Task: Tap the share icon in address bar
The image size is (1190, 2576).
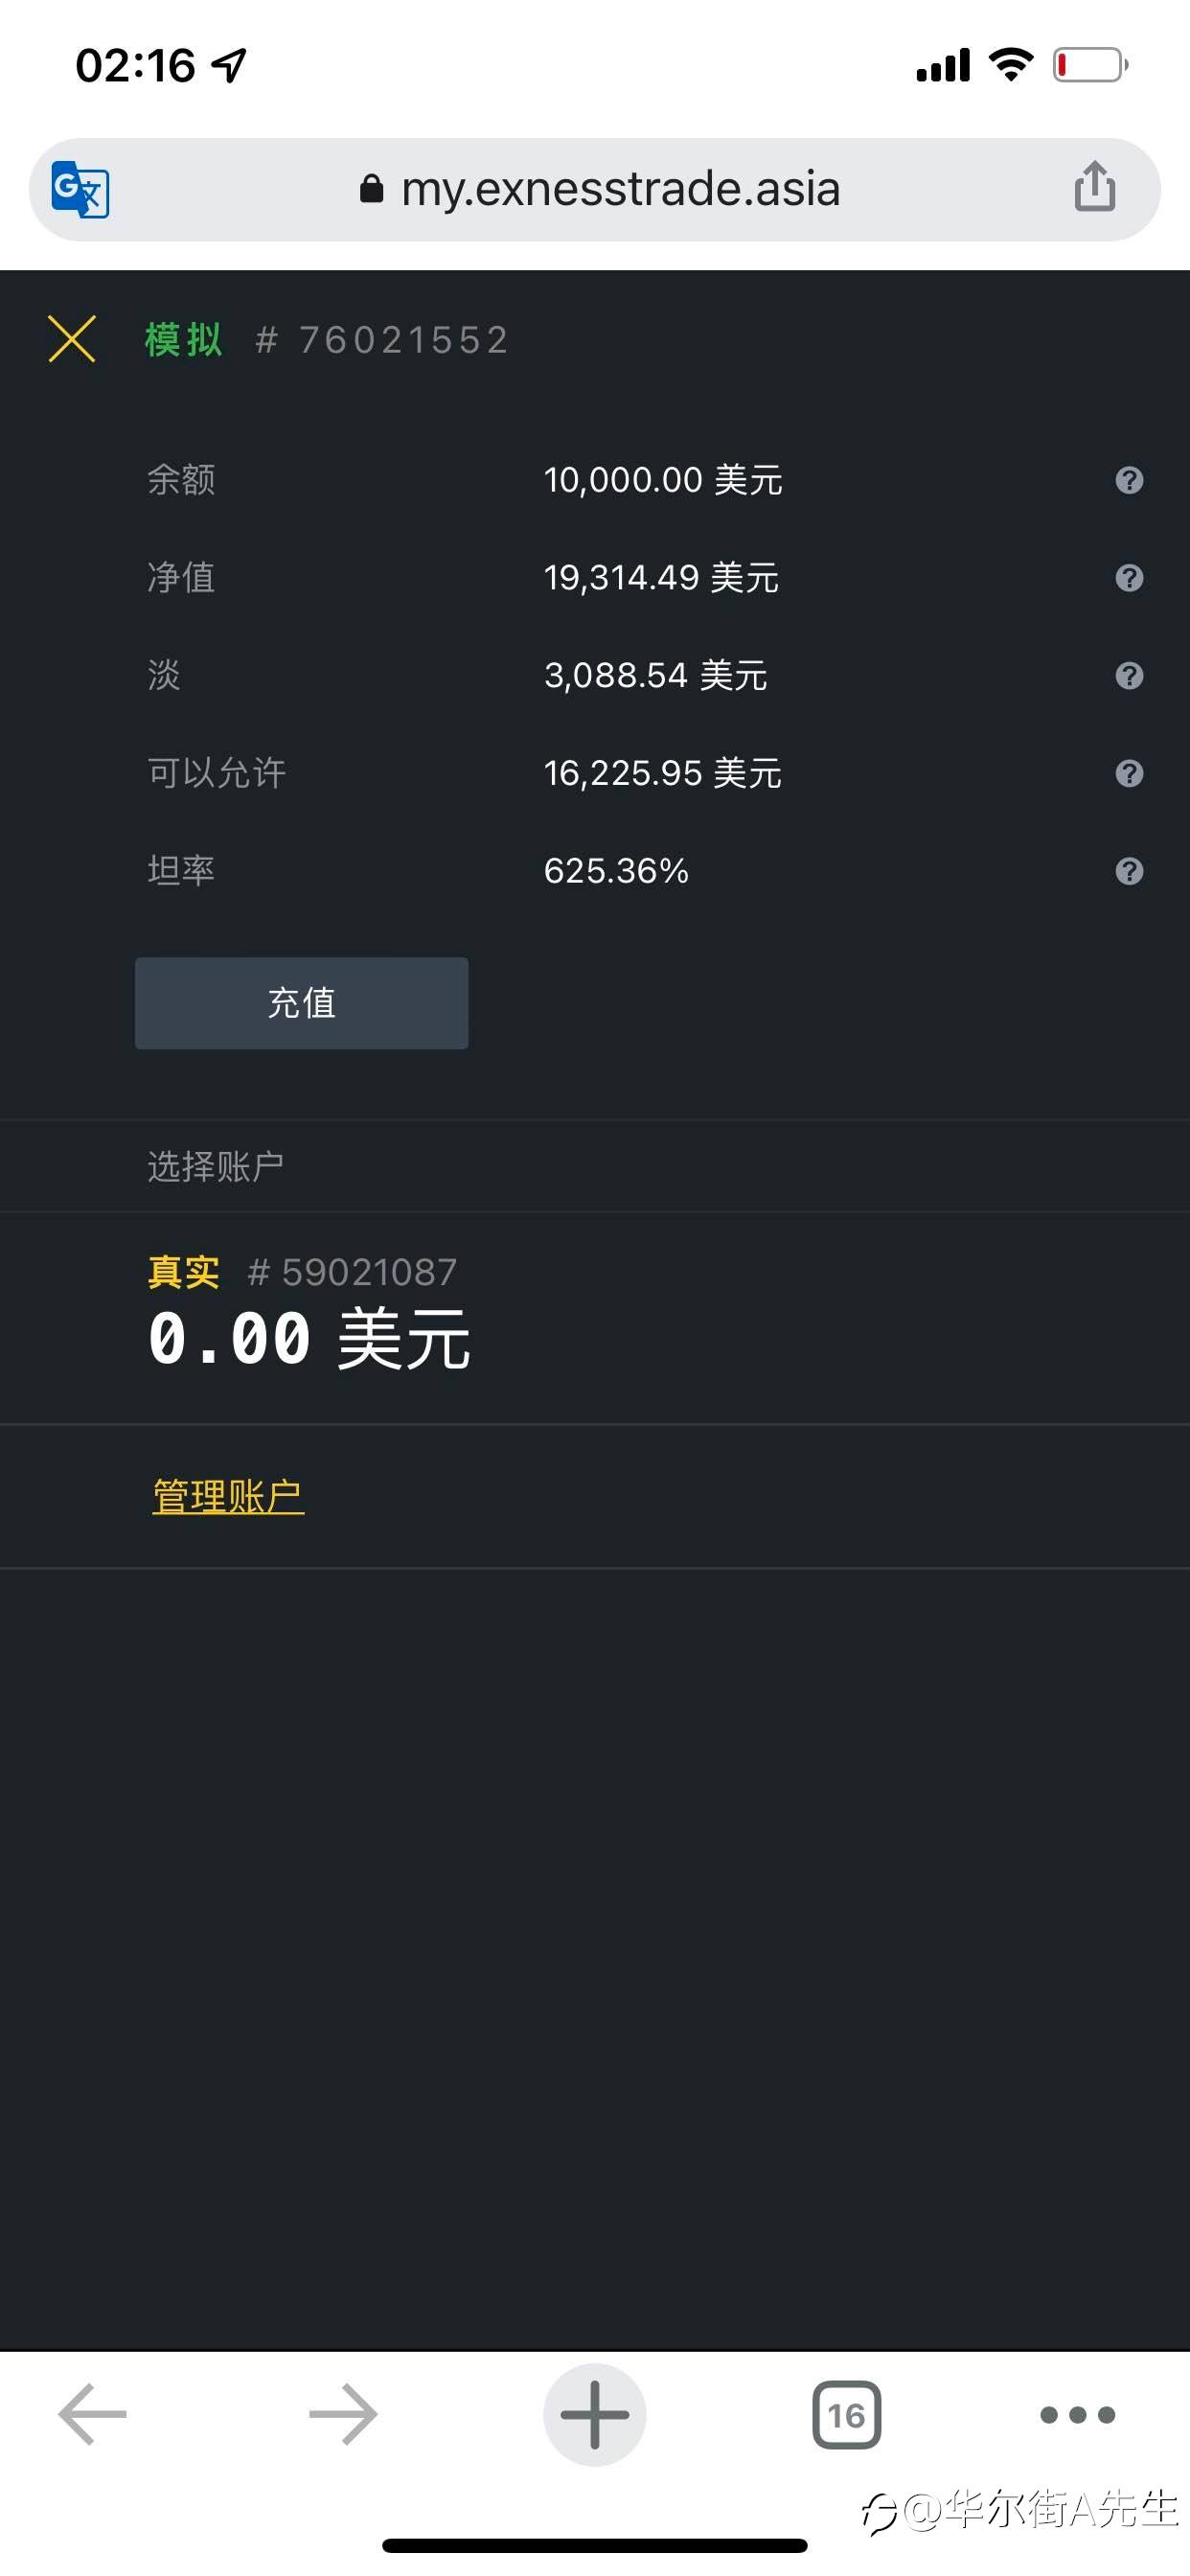Action: tap(1095, 187)
